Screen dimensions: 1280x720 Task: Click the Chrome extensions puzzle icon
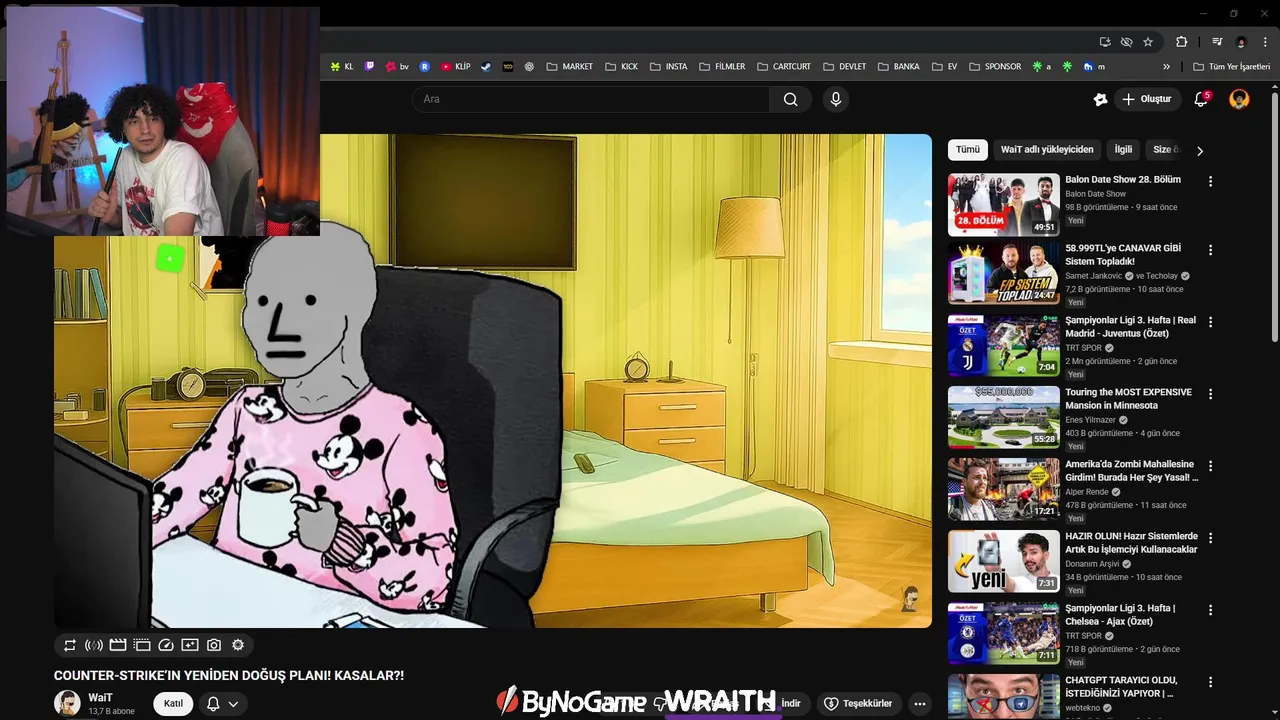1181,42
